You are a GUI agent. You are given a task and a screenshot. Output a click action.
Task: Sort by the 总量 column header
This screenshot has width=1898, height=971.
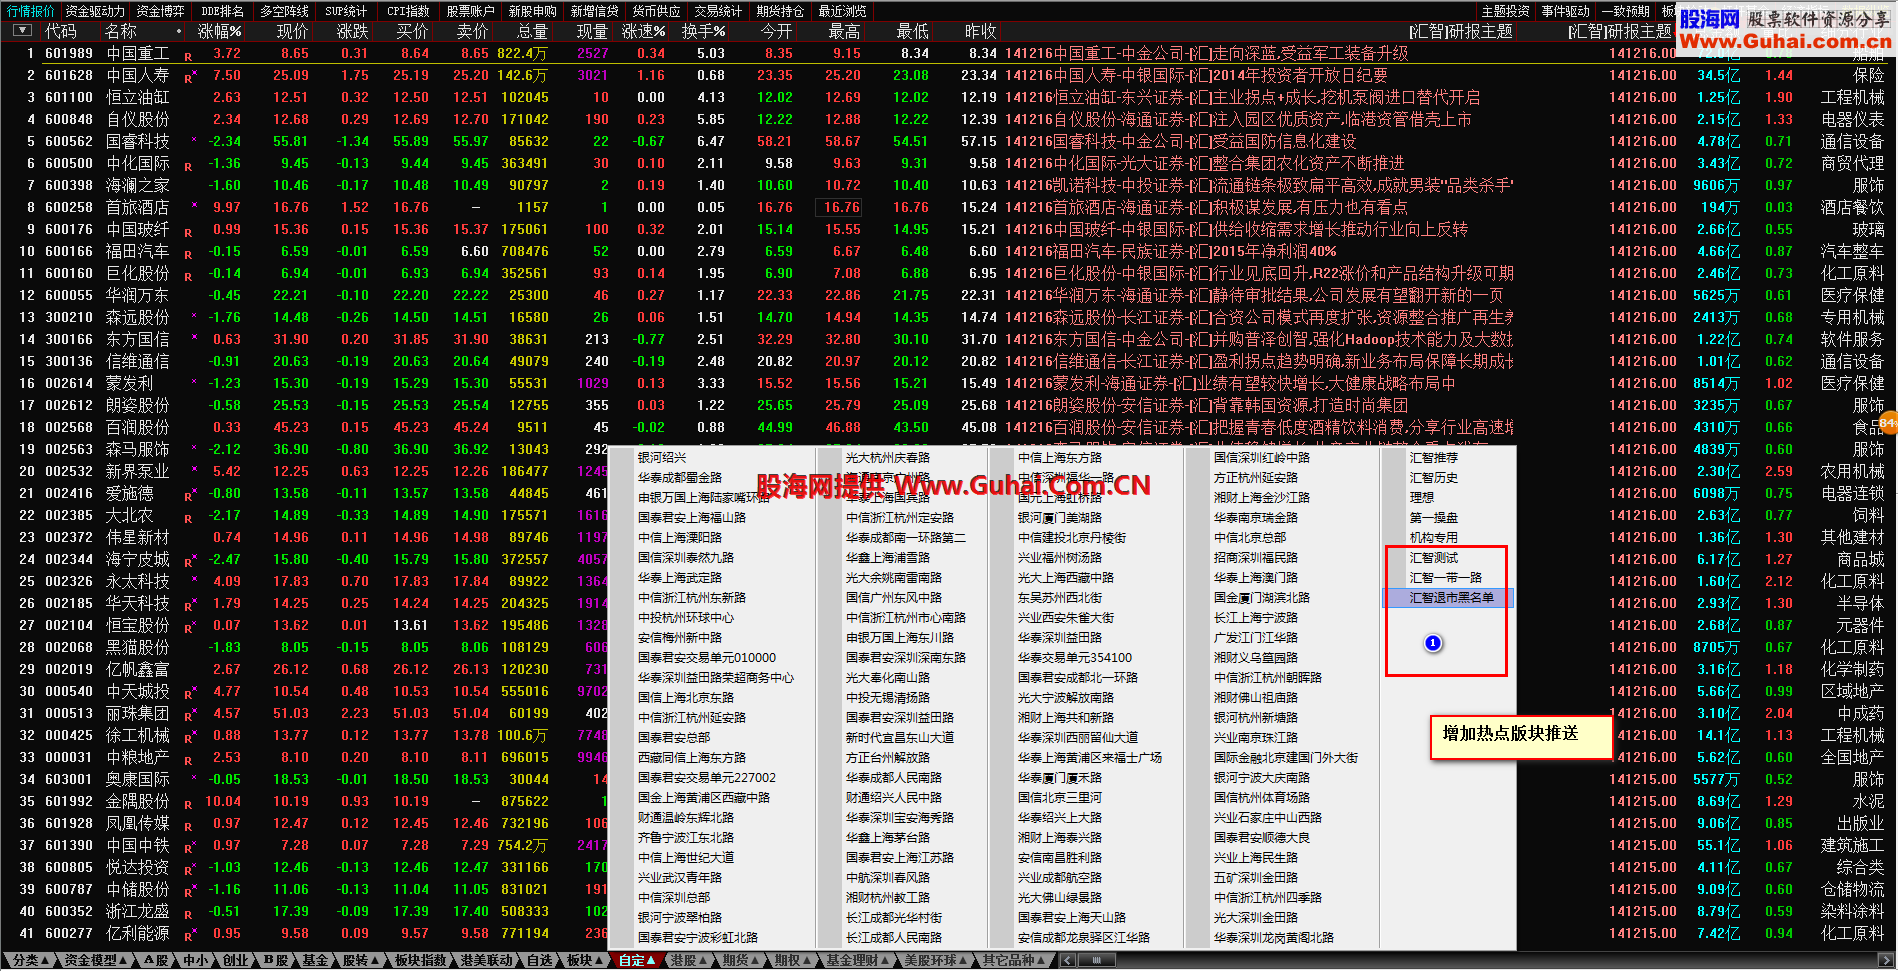pyautogui.click(x=532, y=31)
